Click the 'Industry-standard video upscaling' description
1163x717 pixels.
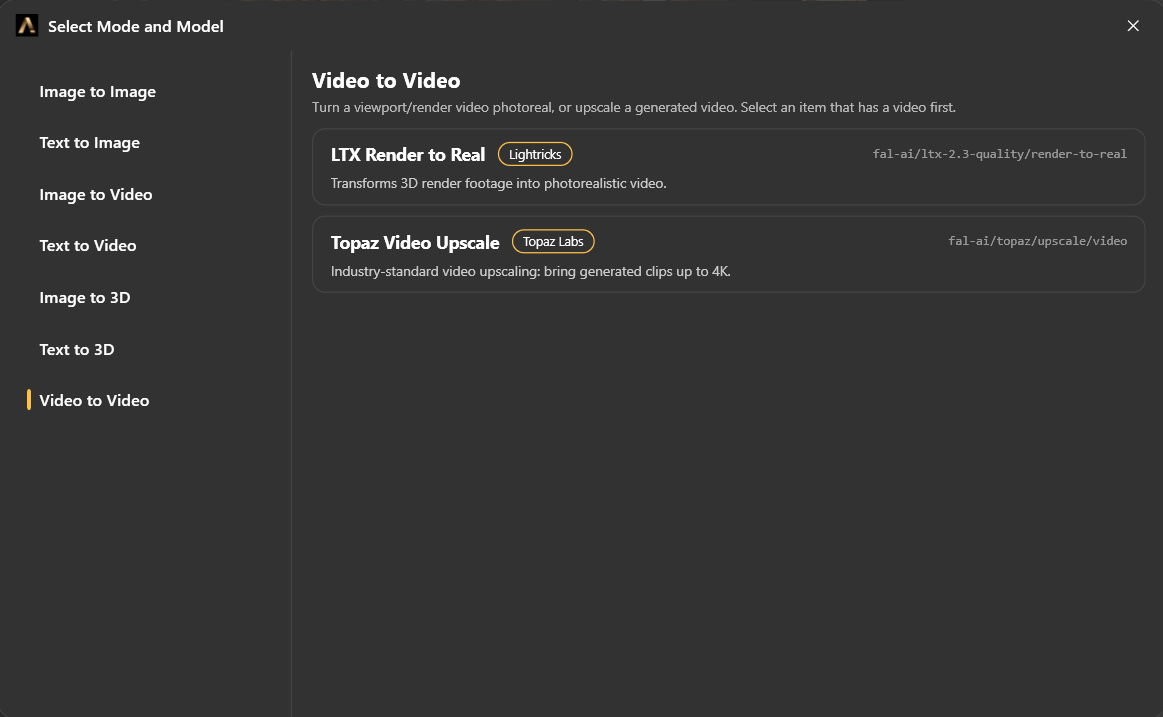[x=530, y=271]
